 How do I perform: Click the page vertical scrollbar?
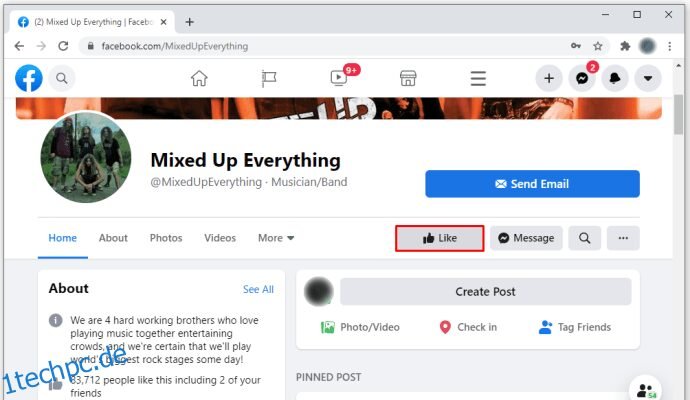(x=678, y=114)
